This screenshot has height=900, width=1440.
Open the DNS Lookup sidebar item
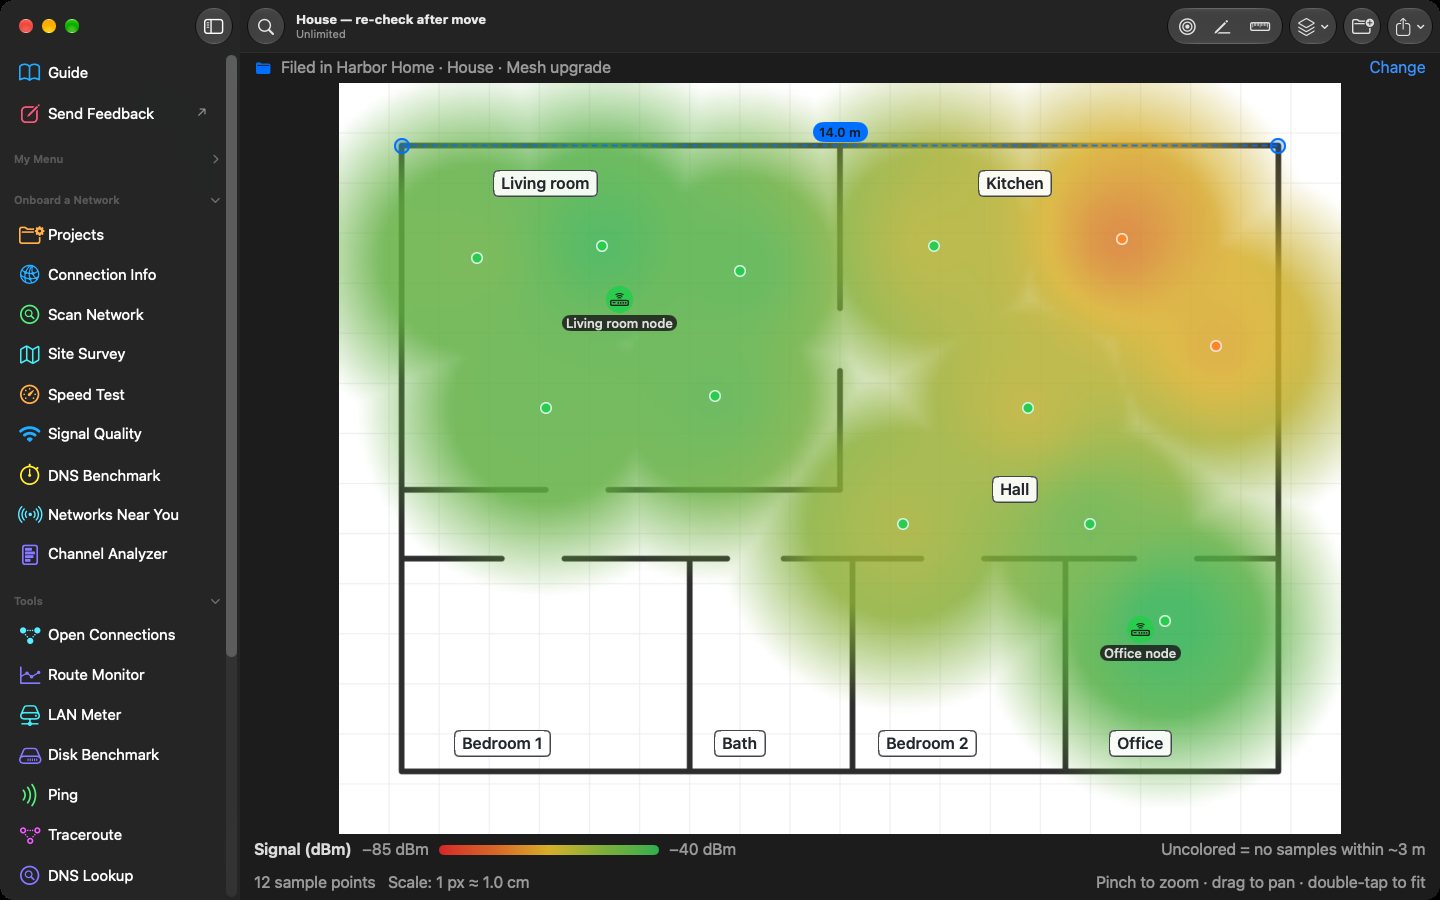(114, 875)
